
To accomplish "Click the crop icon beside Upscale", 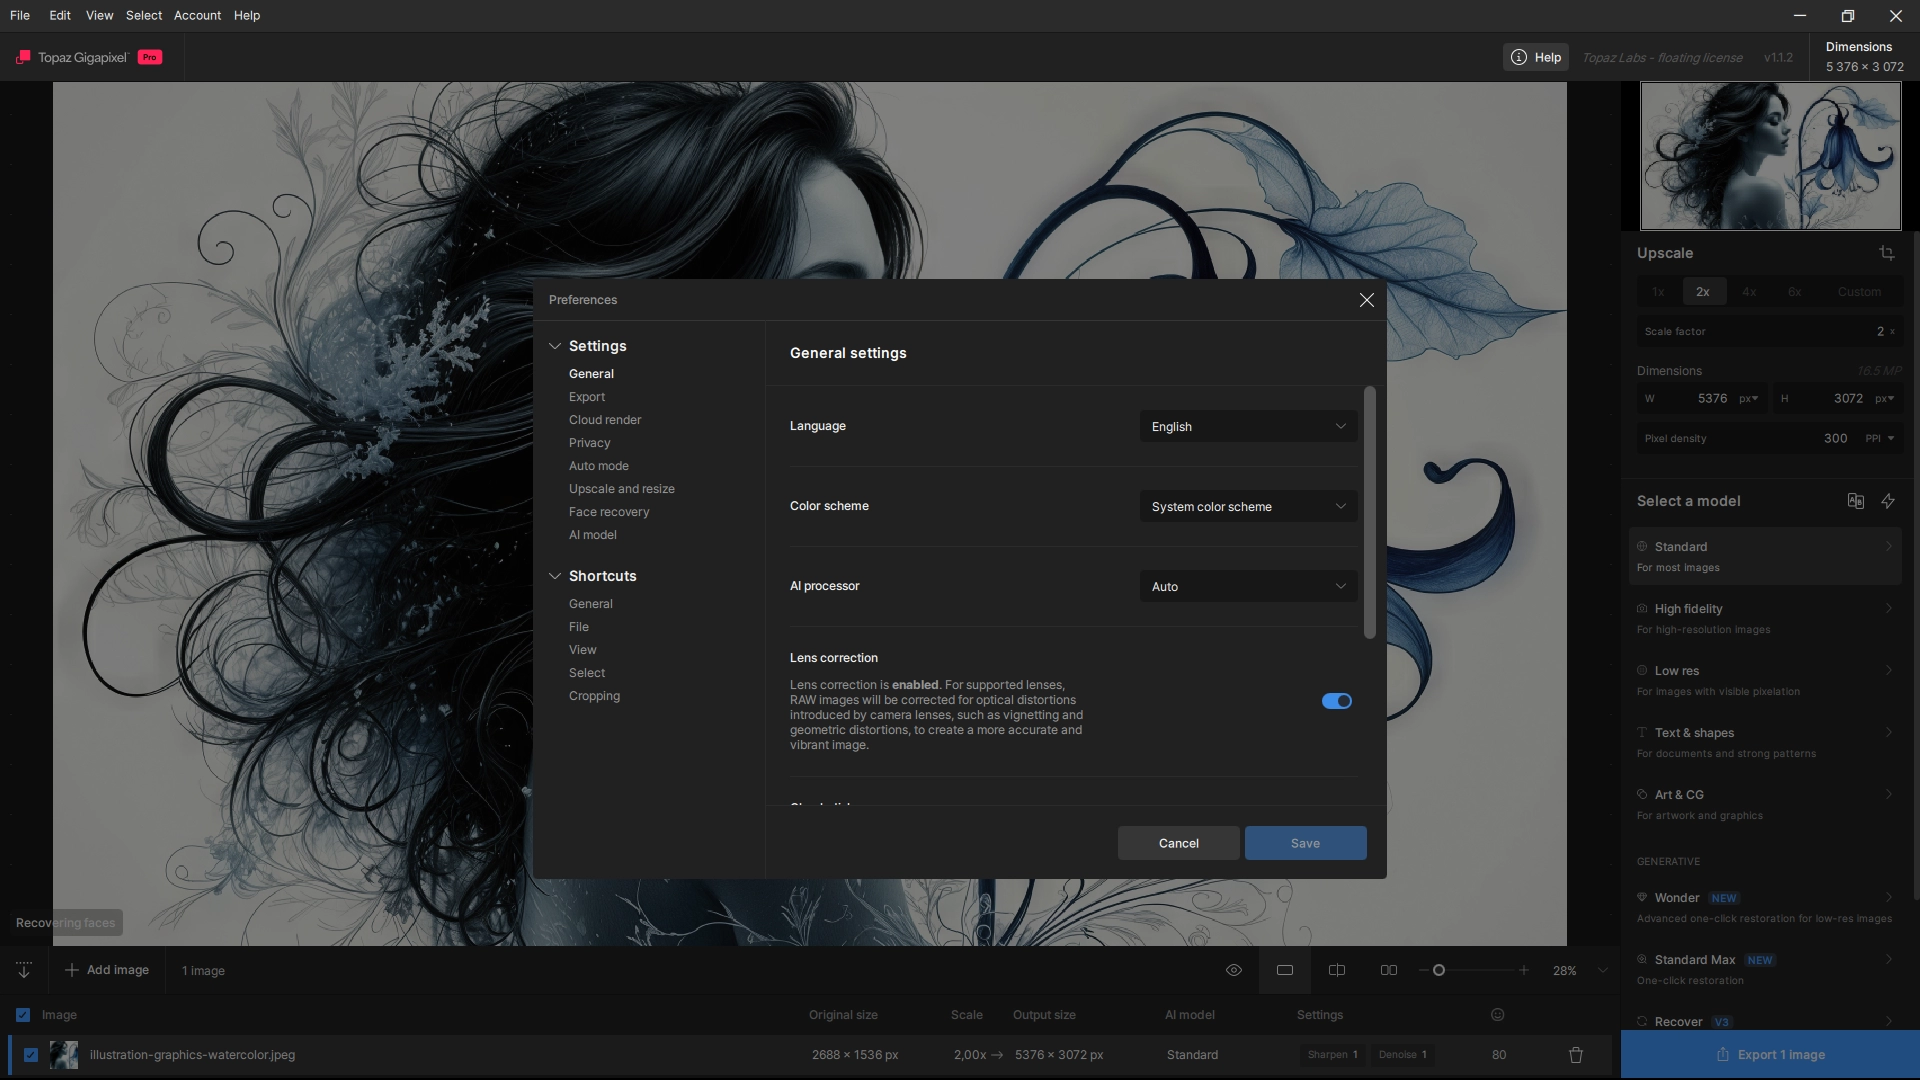I will coord(1887,253).
